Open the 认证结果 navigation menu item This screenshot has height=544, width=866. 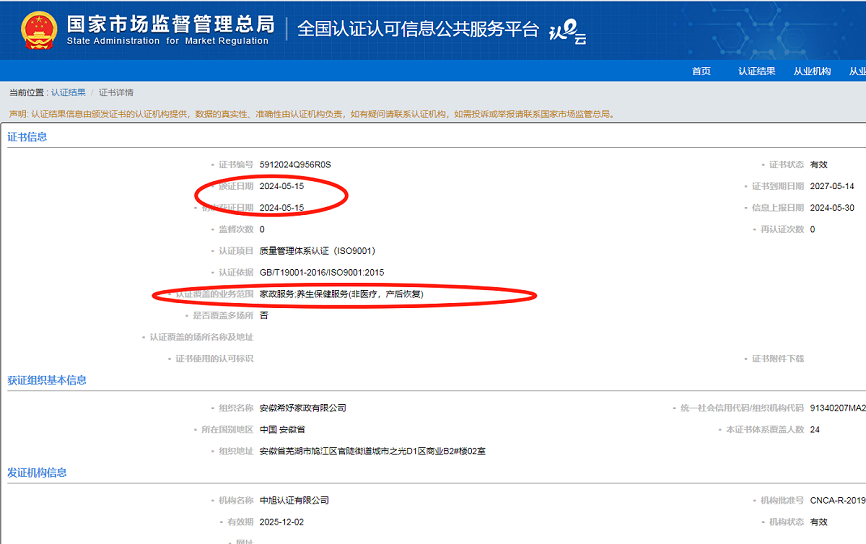click(757, 71)
